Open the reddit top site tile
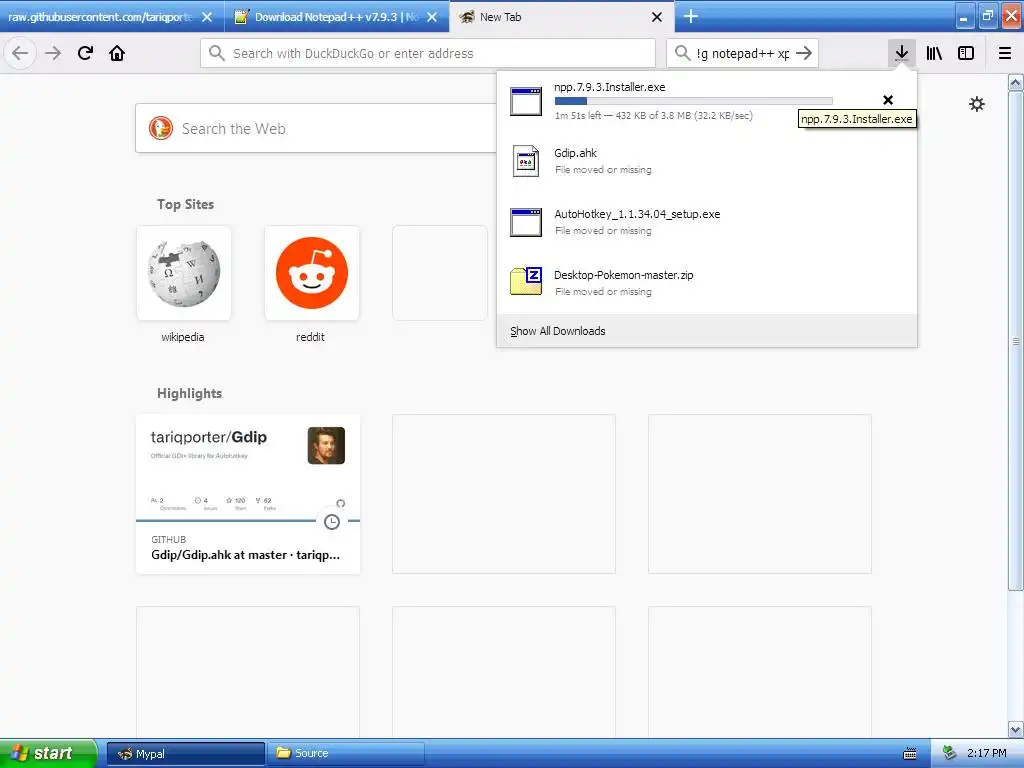The image size is (1024, 768). coord(312,273)
